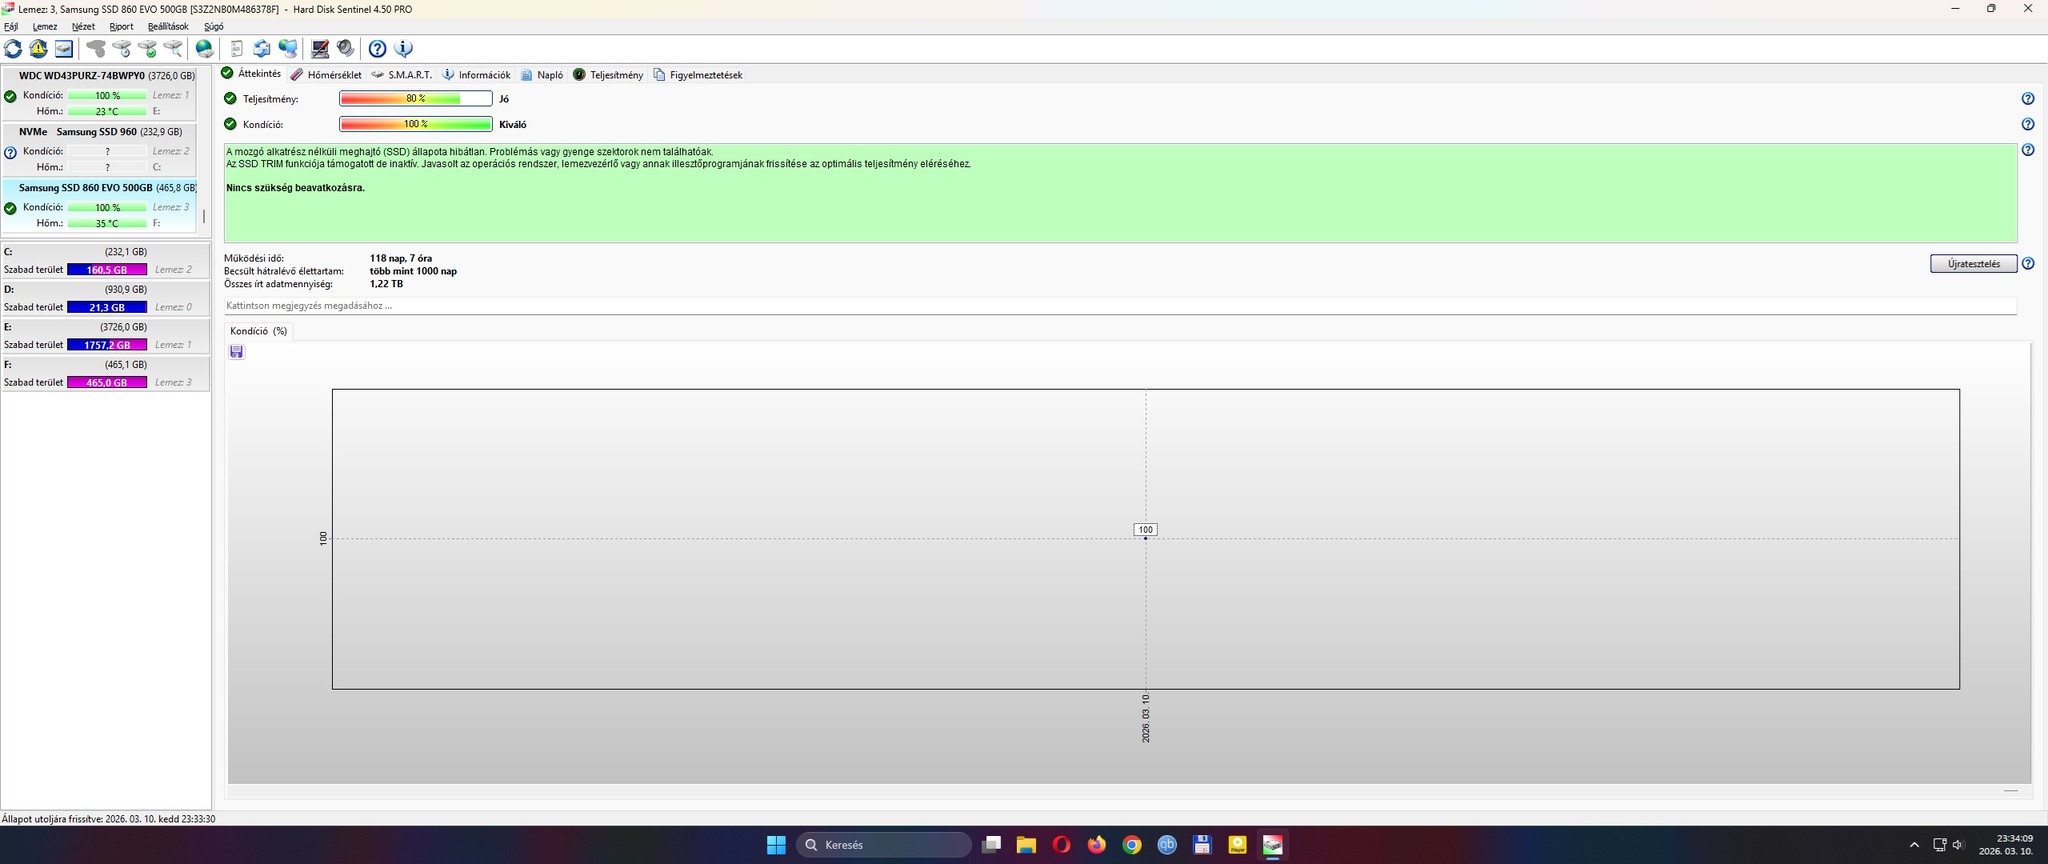Viewport: 2048px width, 864px height.
Task: Click the '1,22 TB' written data value
Action: click(x=386, y=285)
